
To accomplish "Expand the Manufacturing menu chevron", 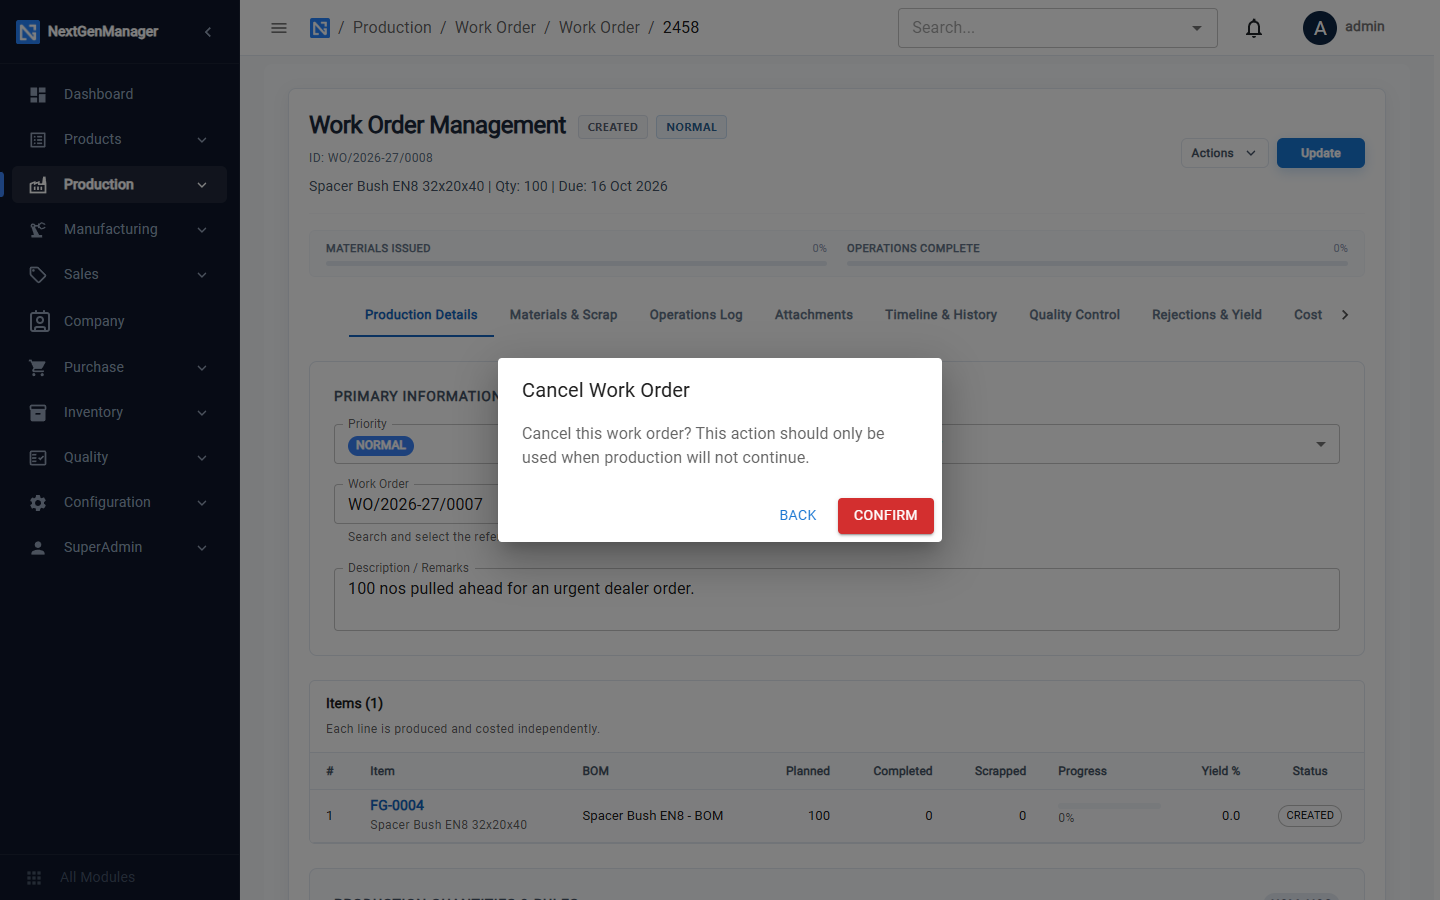I will (202, 230).
